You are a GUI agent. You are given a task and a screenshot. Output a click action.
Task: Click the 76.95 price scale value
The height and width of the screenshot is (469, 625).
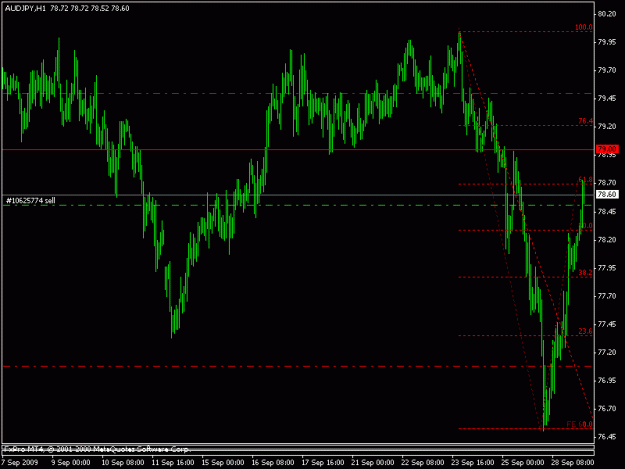(606, 381)
